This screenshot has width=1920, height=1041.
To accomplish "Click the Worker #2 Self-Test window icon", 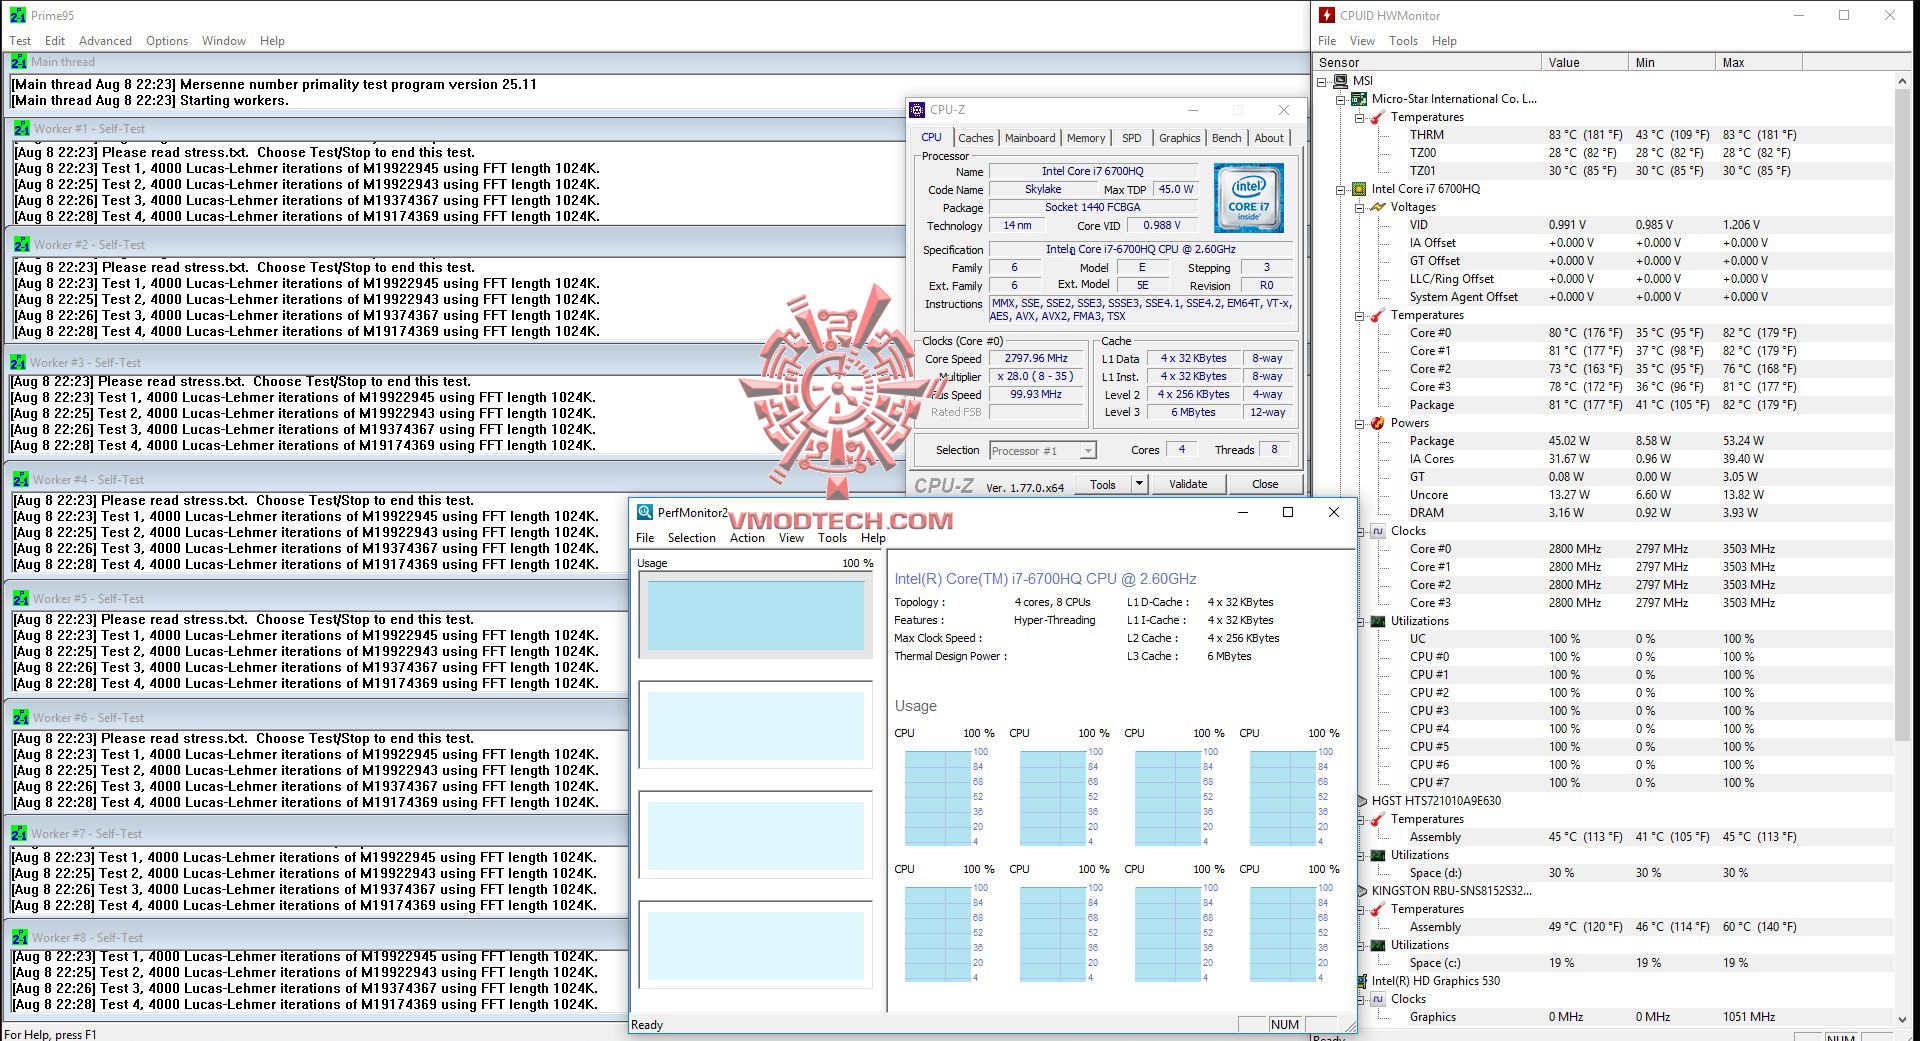I will (22, 244).
